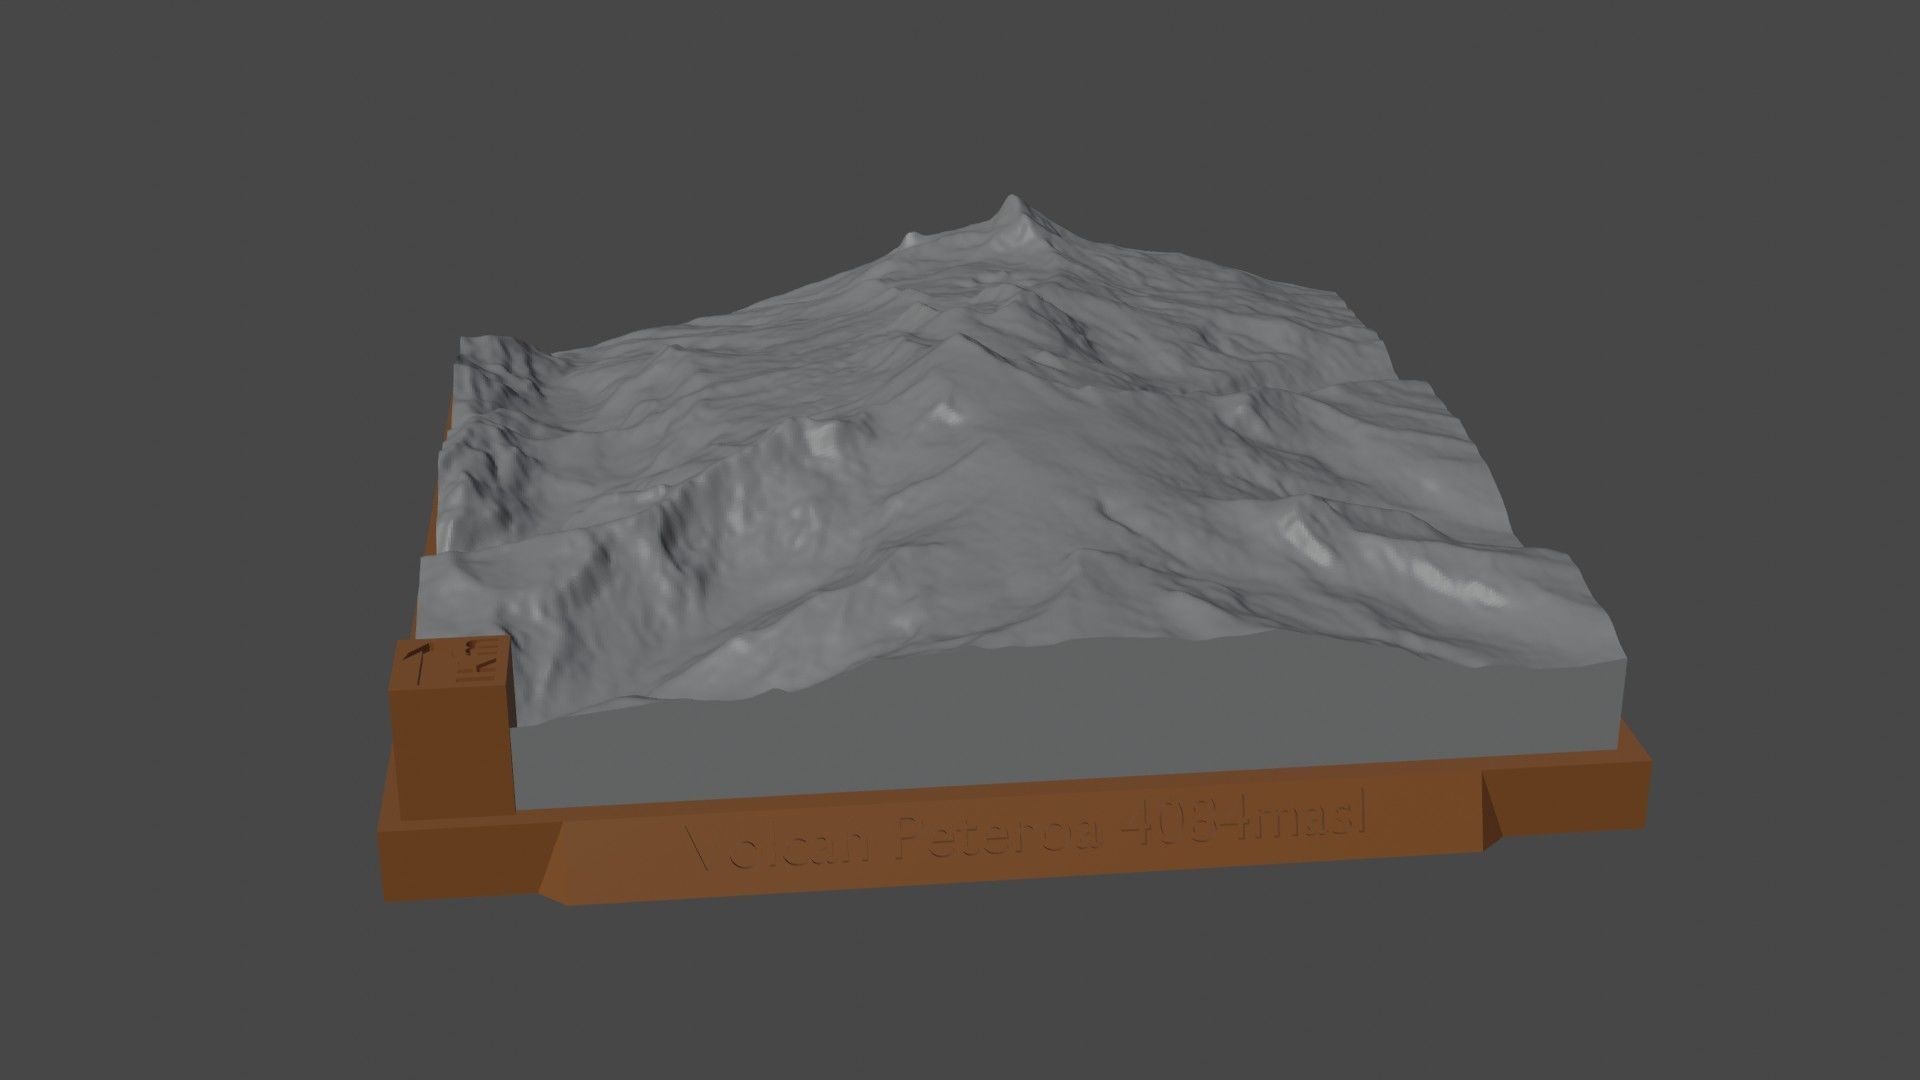
Task: Select the central mountain slope of the model
Action: [1000, 500]
